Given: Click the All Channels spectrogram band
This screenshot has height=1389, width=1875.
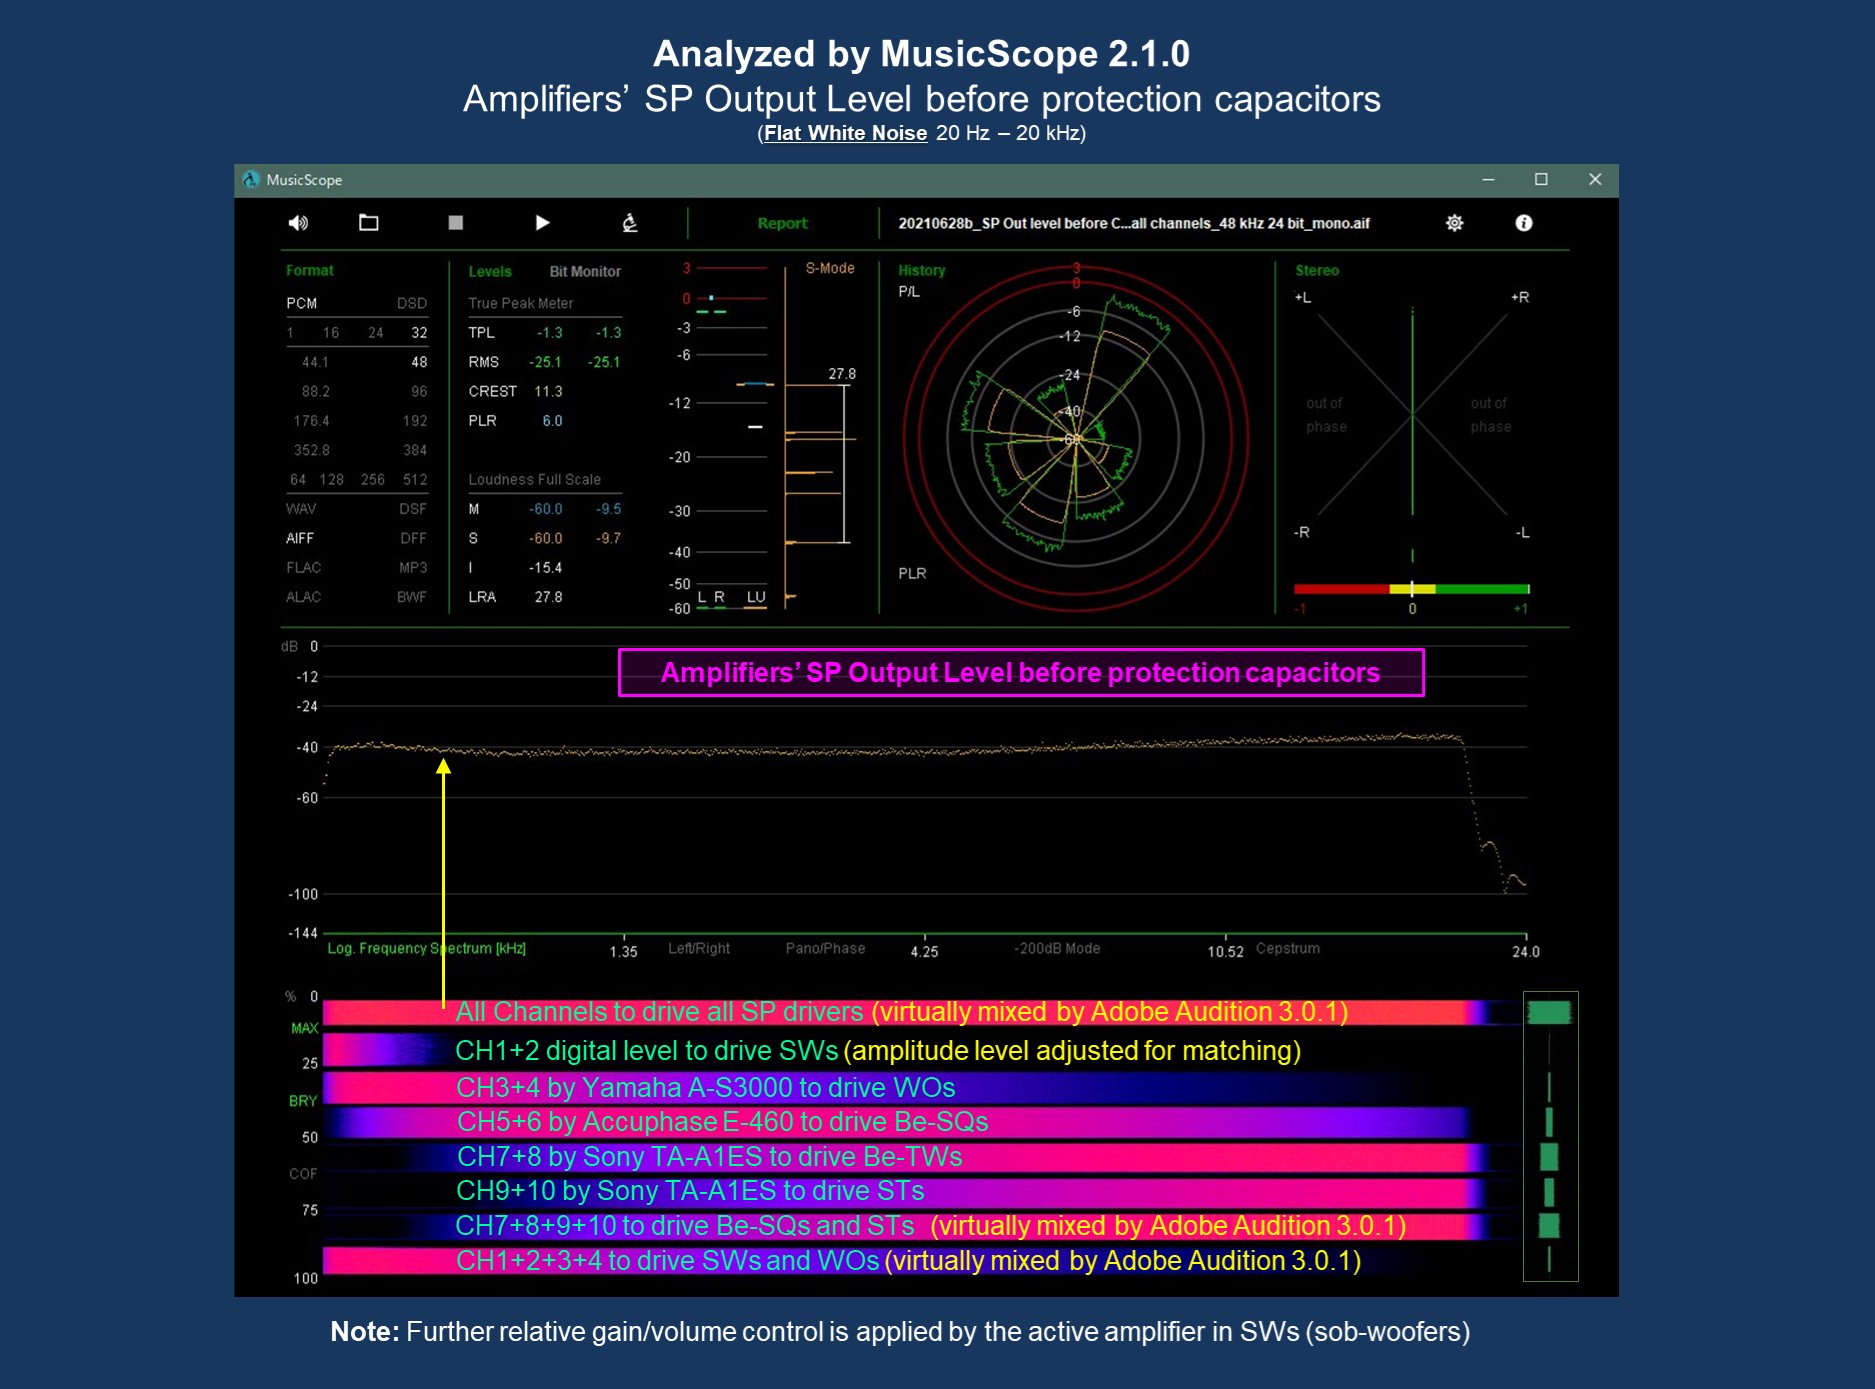Looking at the screenshot, I should [x=920, y=1012].
